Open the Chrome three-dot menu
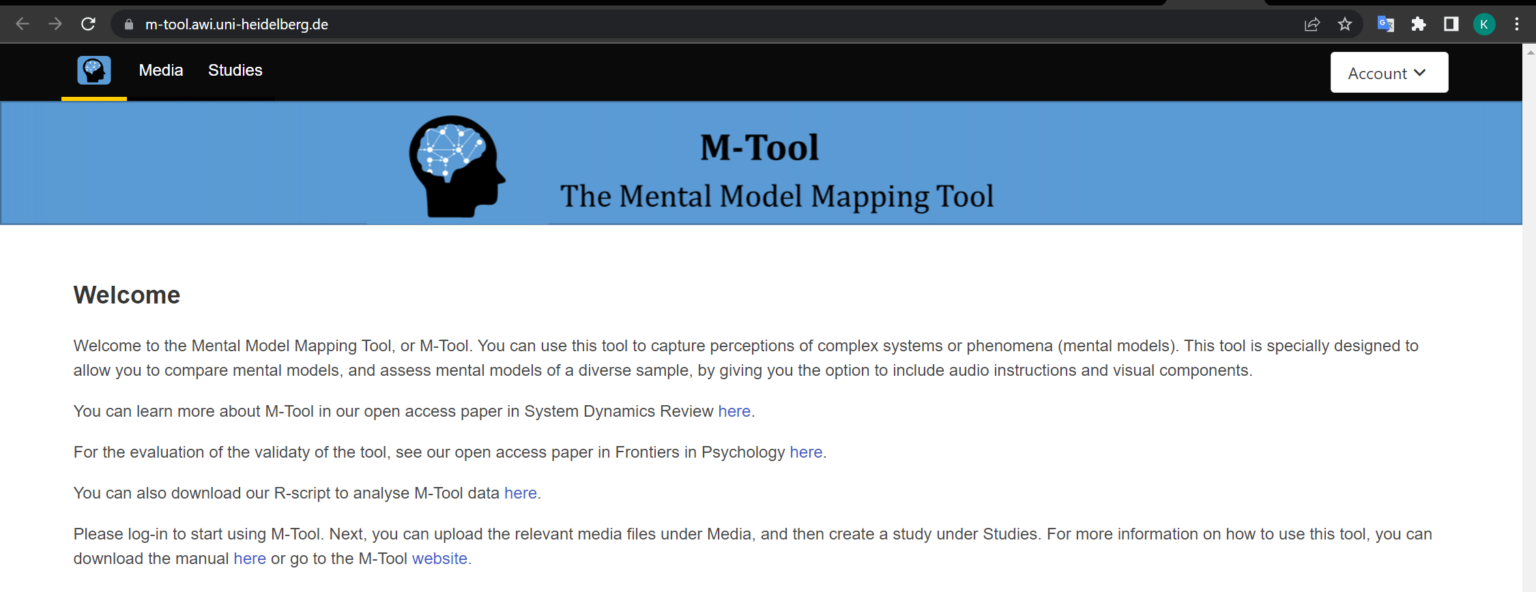 1519,23
